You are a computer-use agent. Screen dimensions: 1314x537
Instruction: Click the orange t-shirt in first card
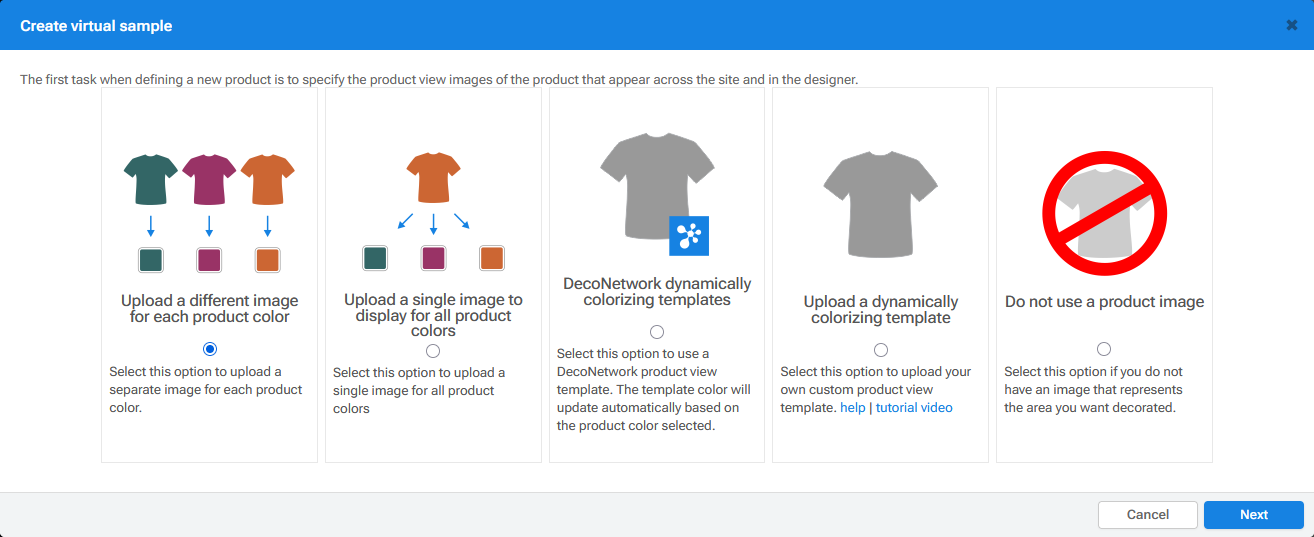point(268,180)
